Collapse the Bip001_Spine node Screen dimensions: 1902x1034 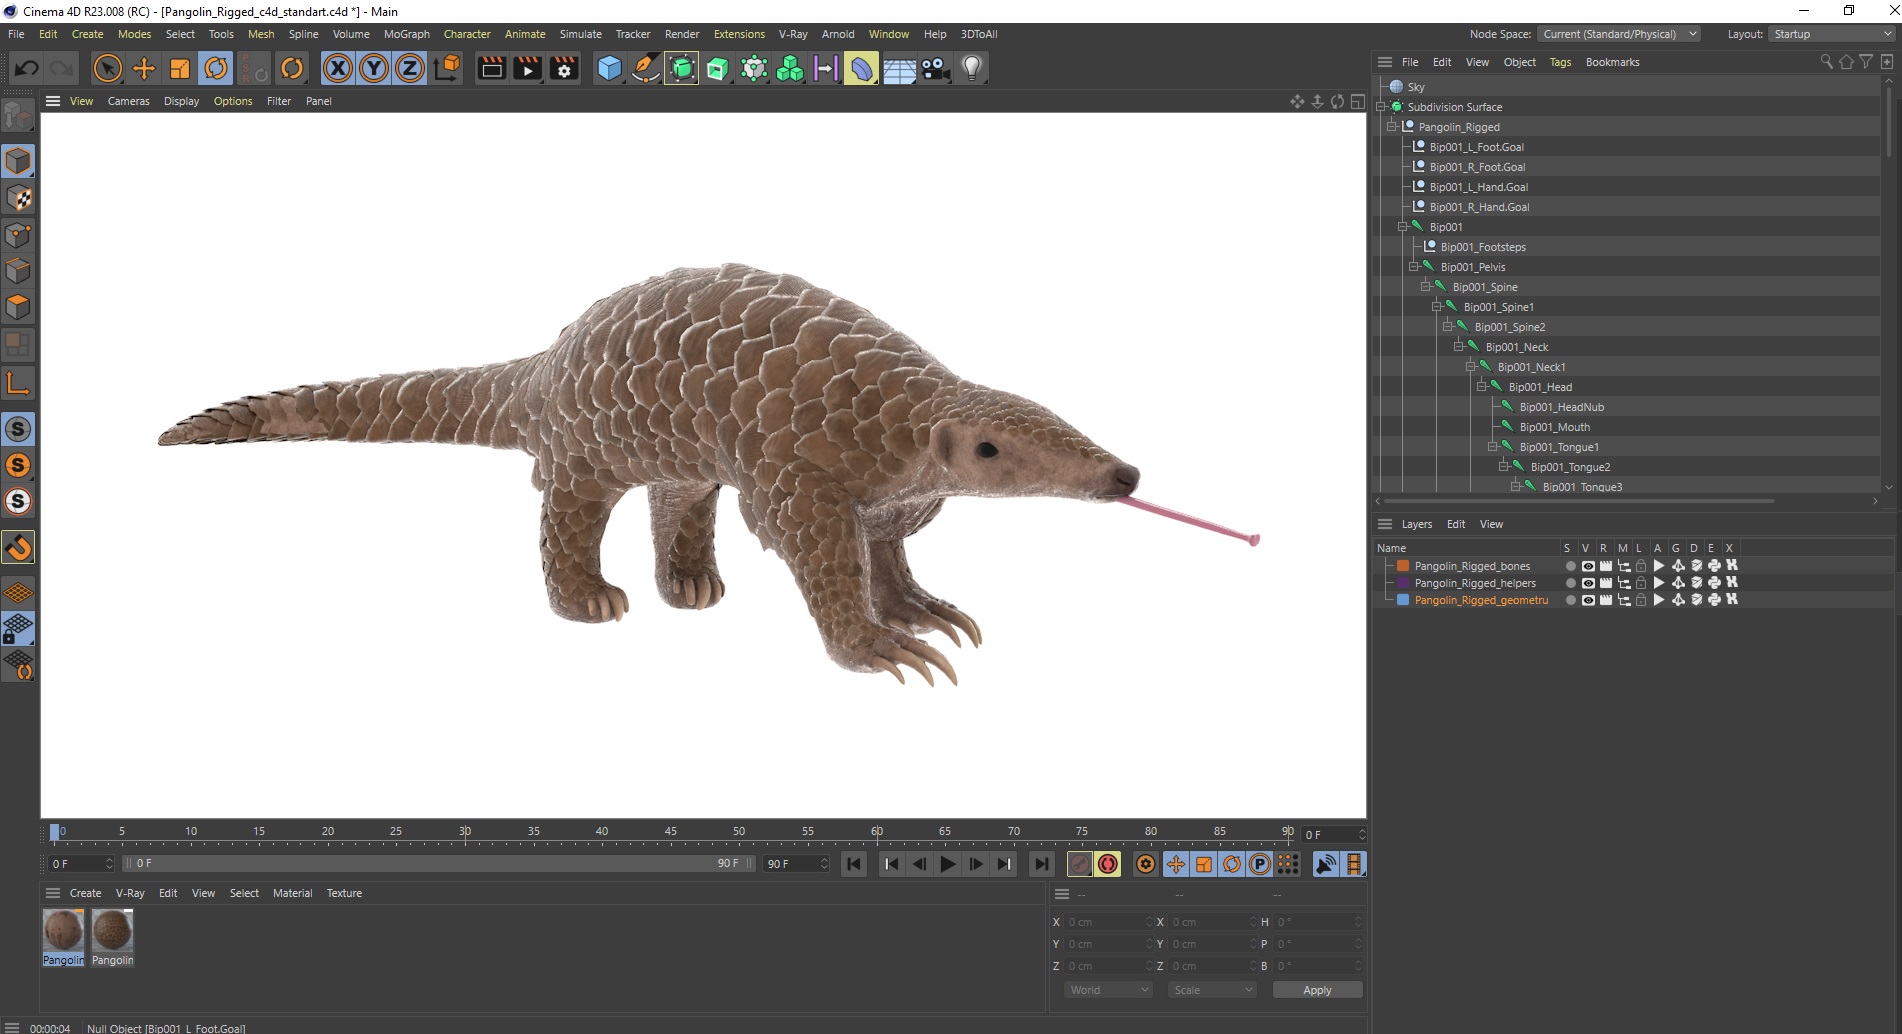point(1425,287)
